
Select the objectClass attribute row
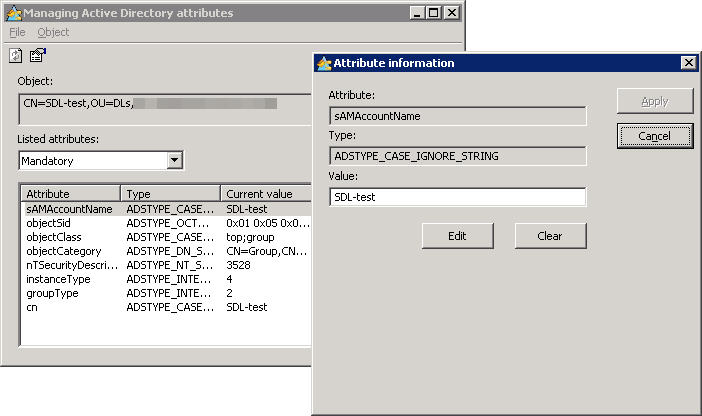tap(166, 237)
